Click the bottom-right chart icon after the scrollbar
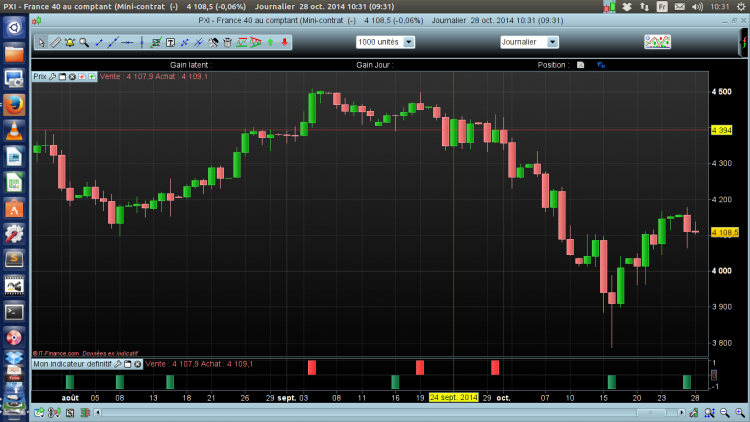750x422 pixels. 694,412
